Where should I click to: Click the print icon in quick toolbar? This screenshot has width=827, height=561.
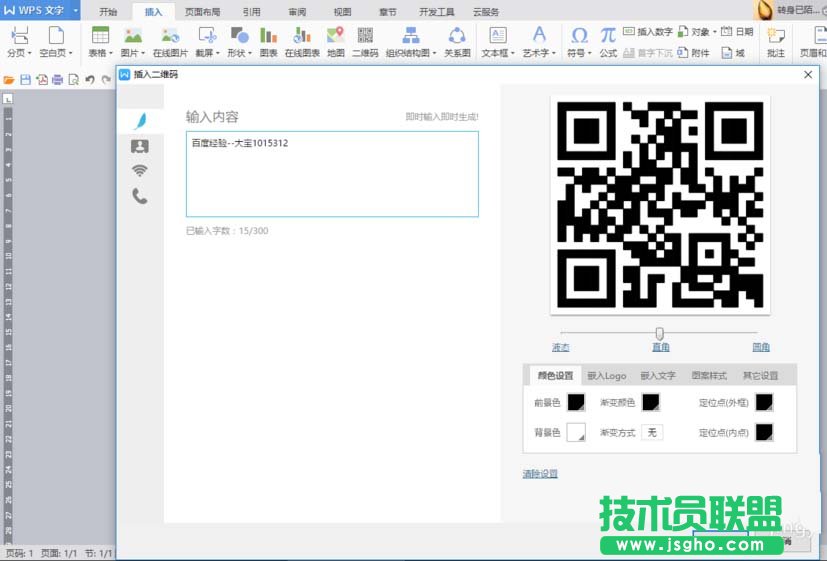tap(57, 80)
